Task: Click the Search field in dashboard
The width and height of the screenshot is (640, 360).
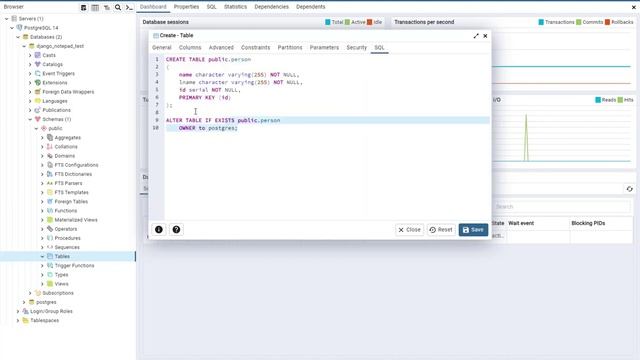Action: (562, 207)
